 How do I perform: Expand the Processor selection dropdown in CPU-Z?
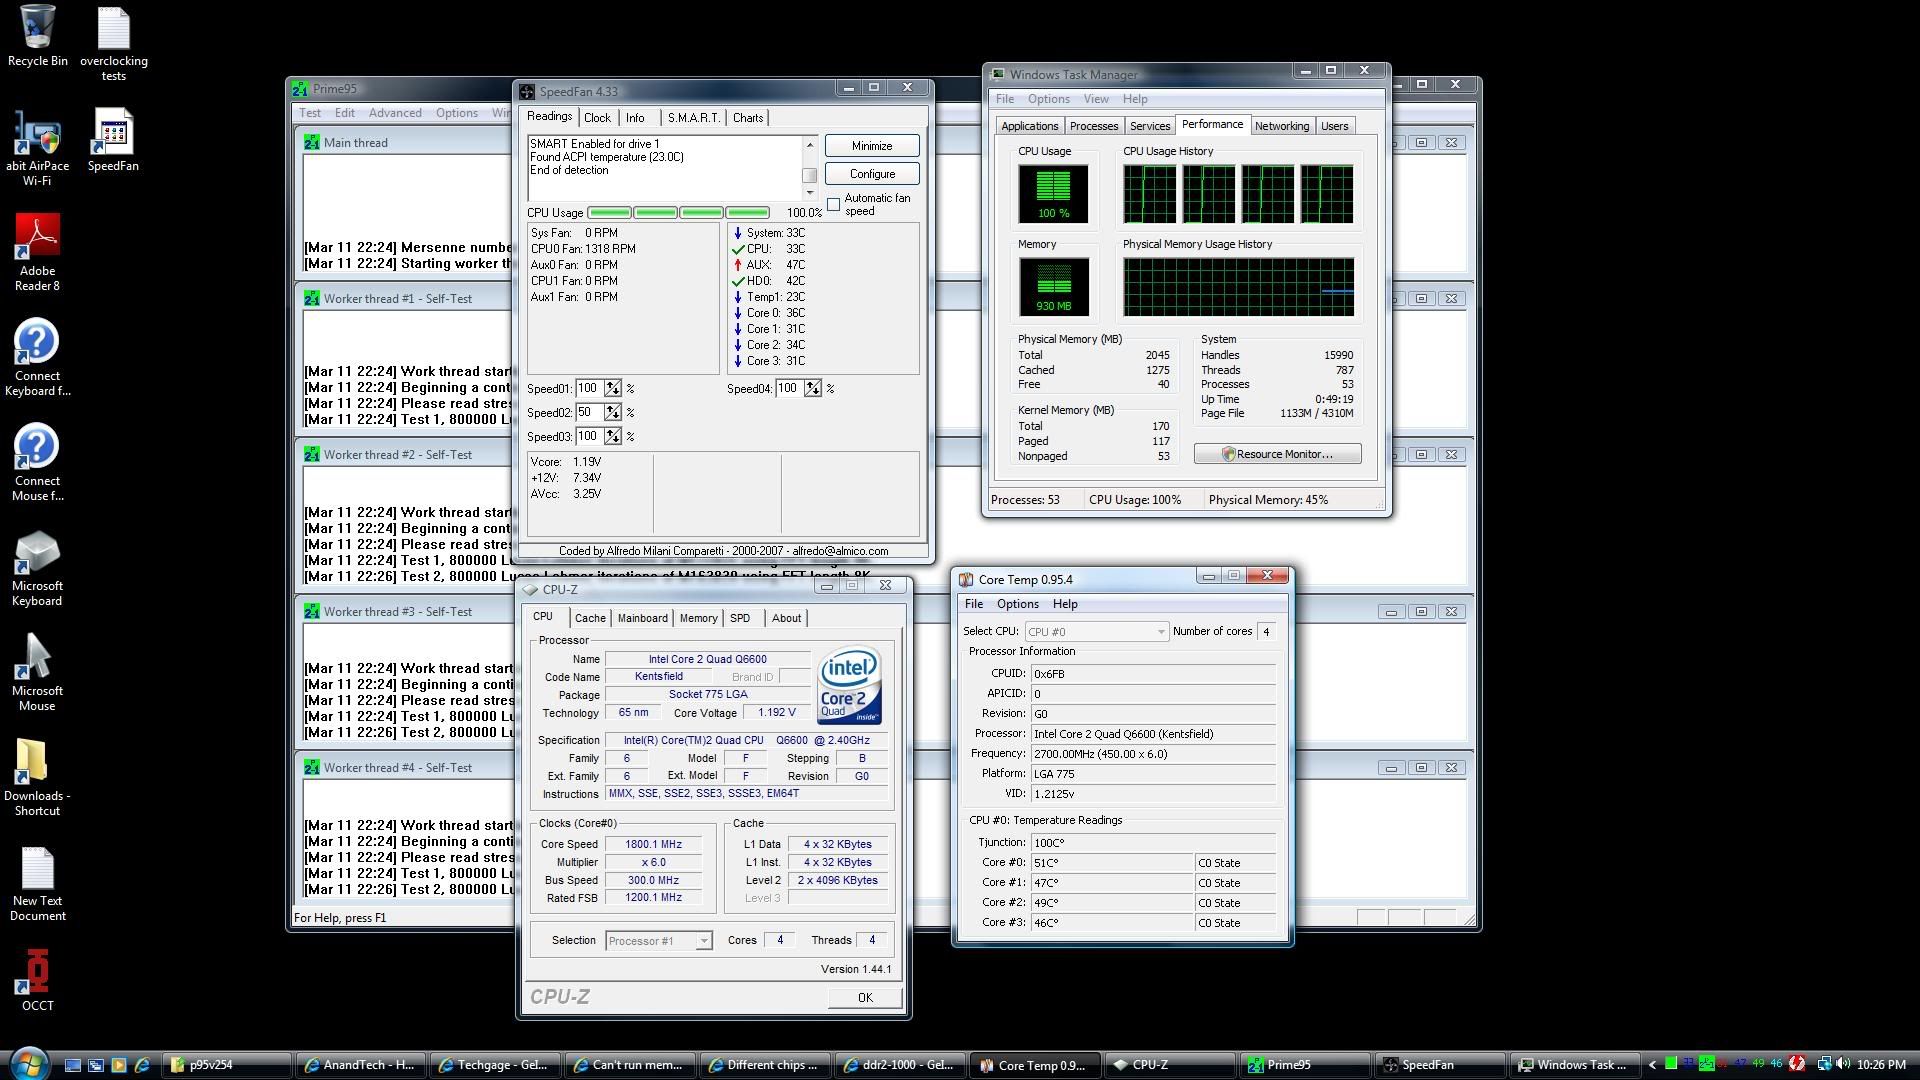tap(703, 941)
